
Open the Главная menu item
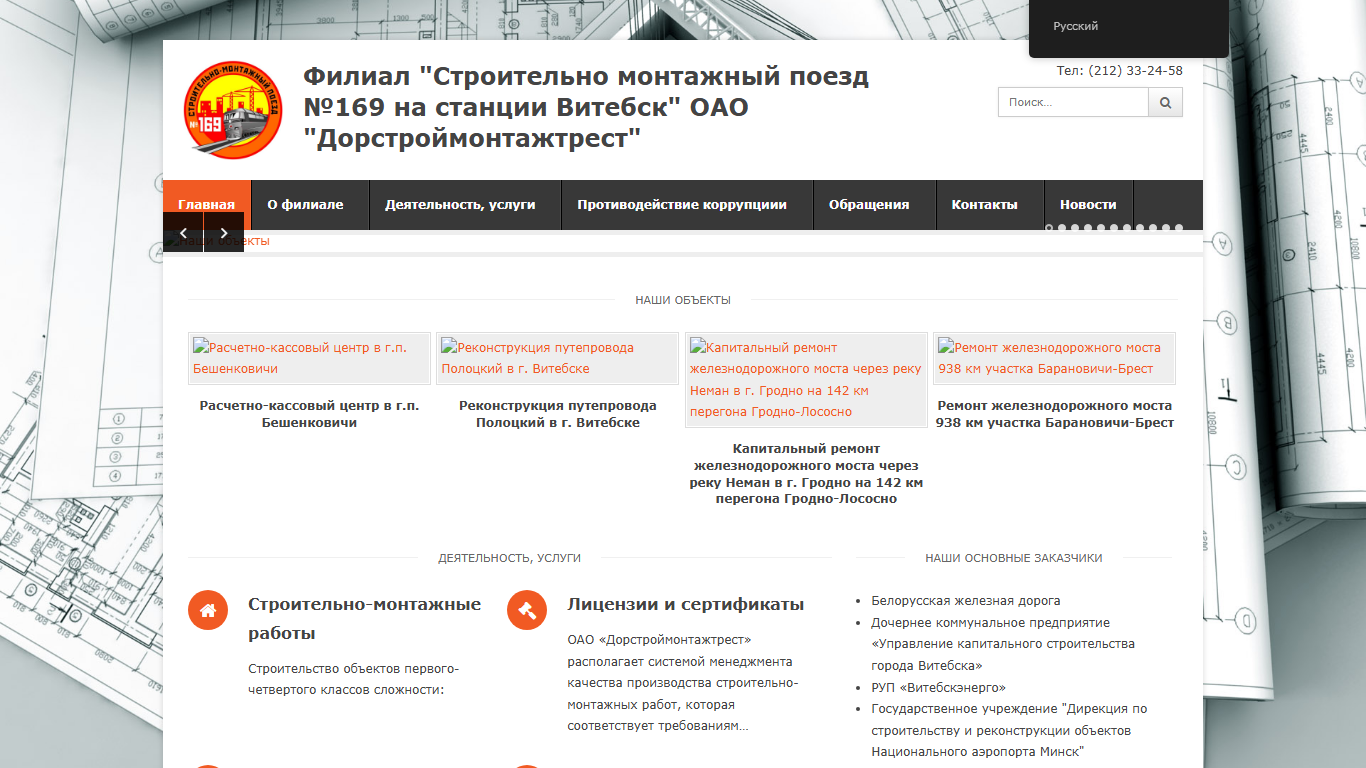(207, 205)
